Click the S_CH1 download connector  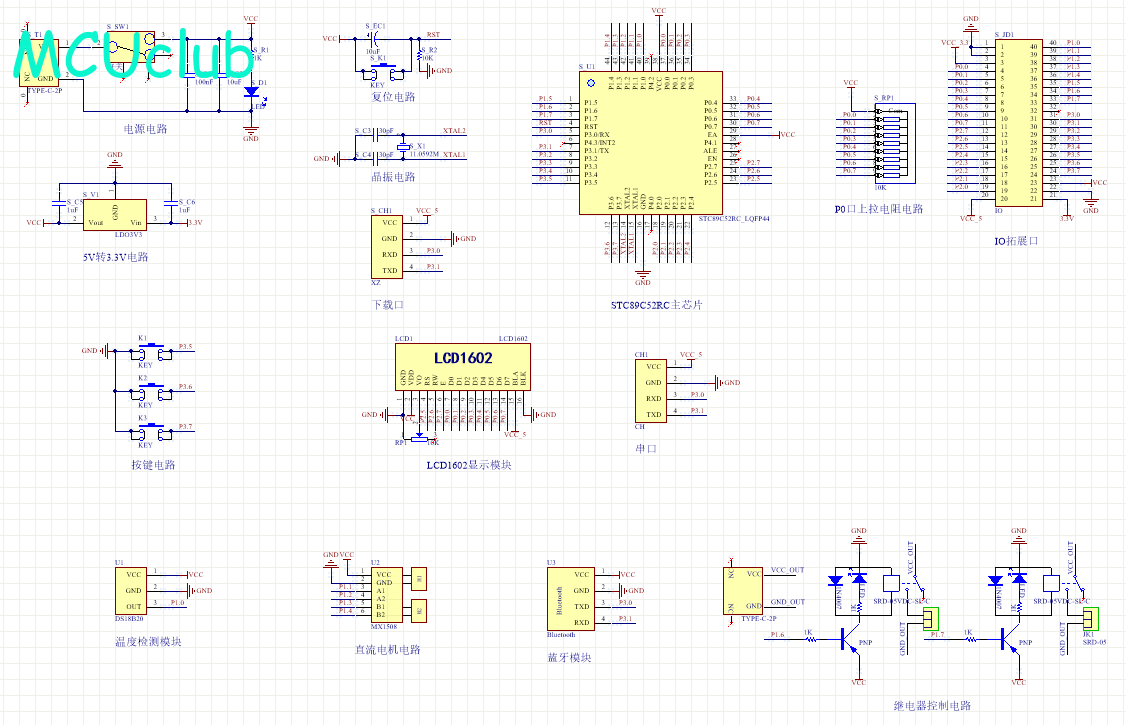[386, 246]
